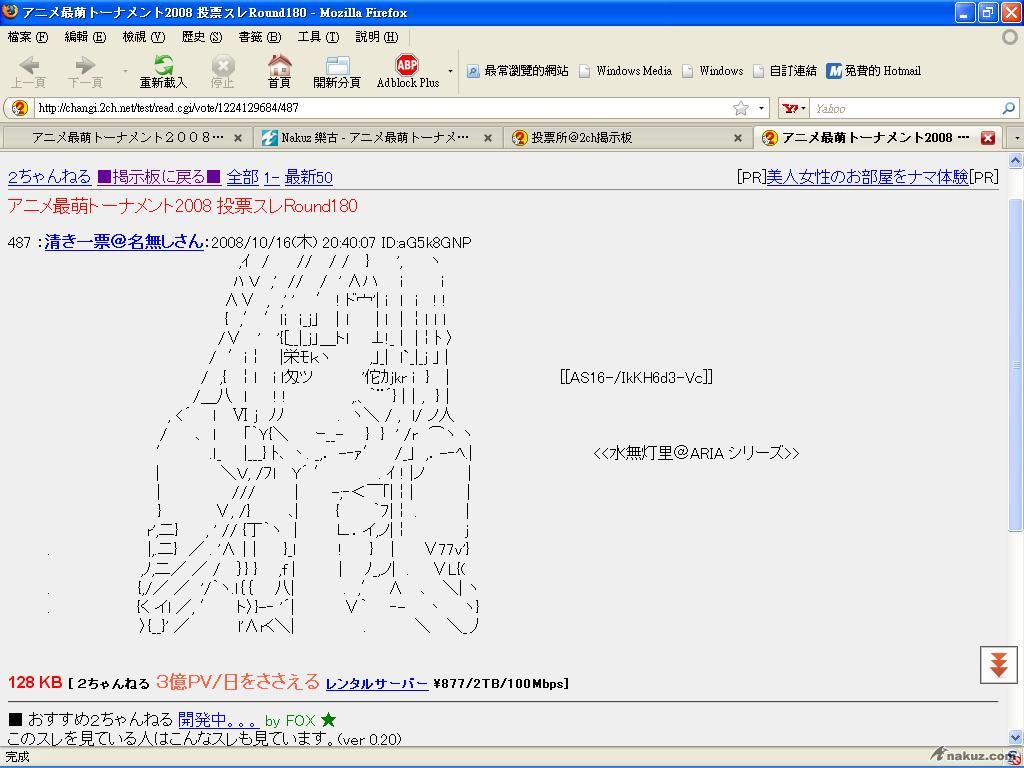The height and width of the screenshot is (768, 1024).
Task: Click the orange double-arrow scroll-down icon
Action: [x=998, y=665]
